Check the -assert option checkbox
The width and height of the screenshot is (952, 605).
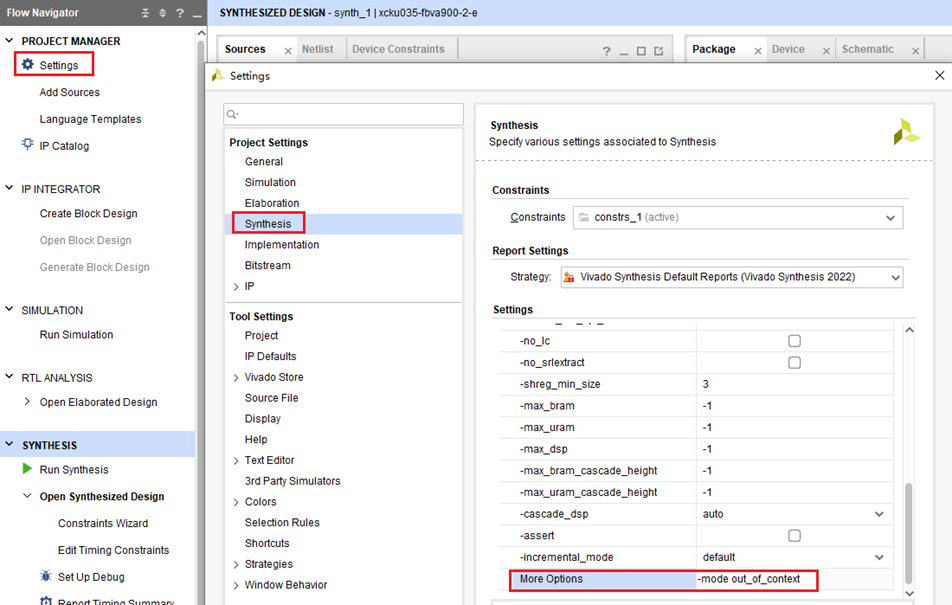click(x=794, y=535)
